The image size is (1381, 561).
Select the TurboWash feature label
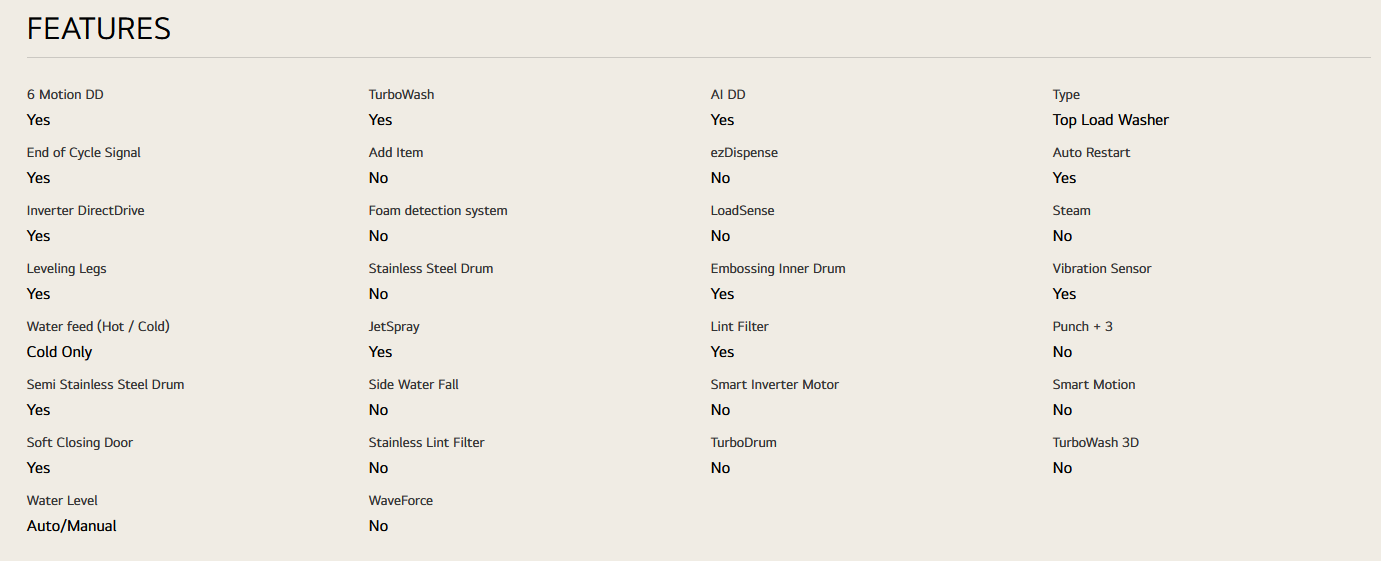click(401, 95)
